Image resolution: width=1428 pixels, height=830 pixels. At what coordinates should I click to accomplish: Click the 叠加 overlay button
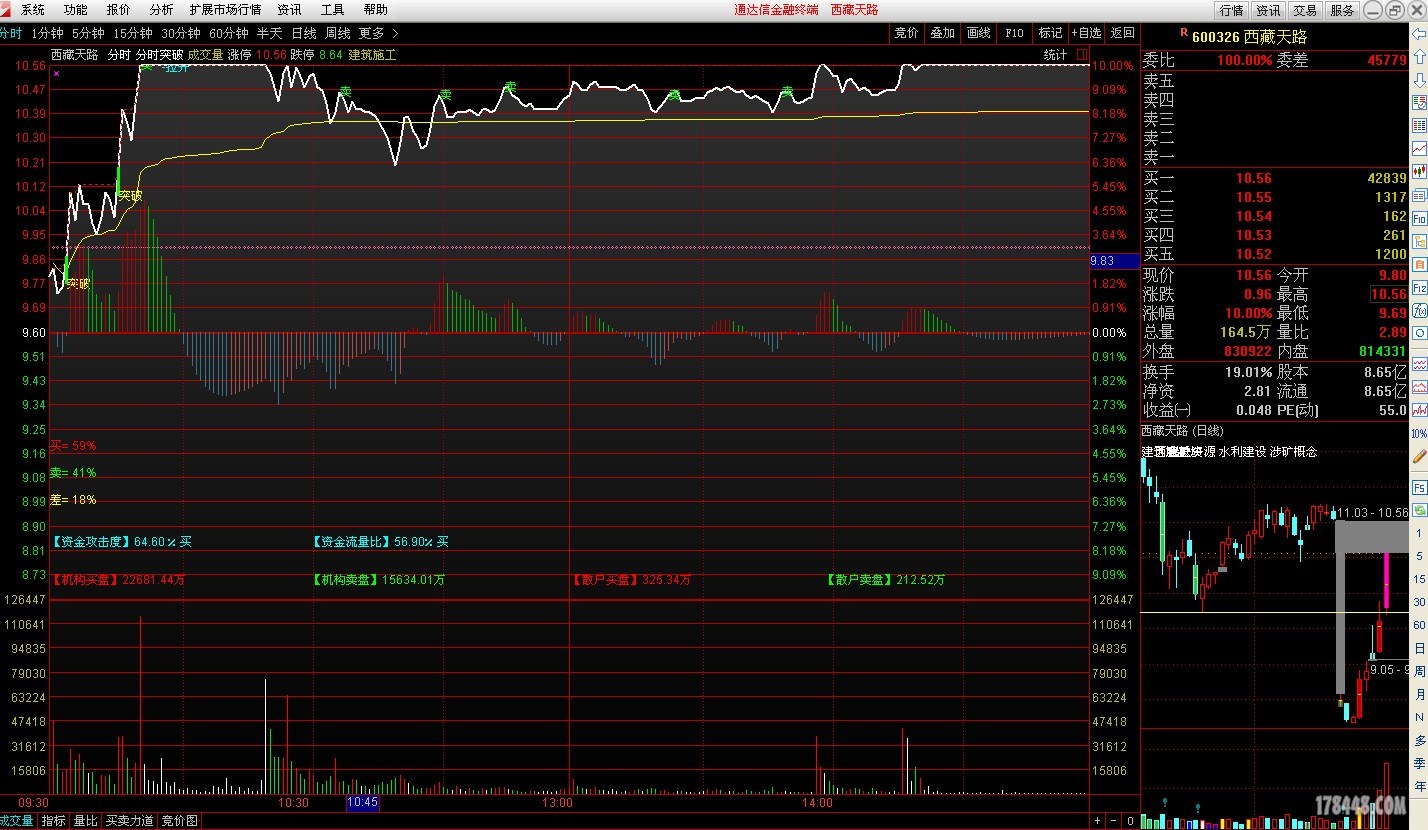coord(942,33)
